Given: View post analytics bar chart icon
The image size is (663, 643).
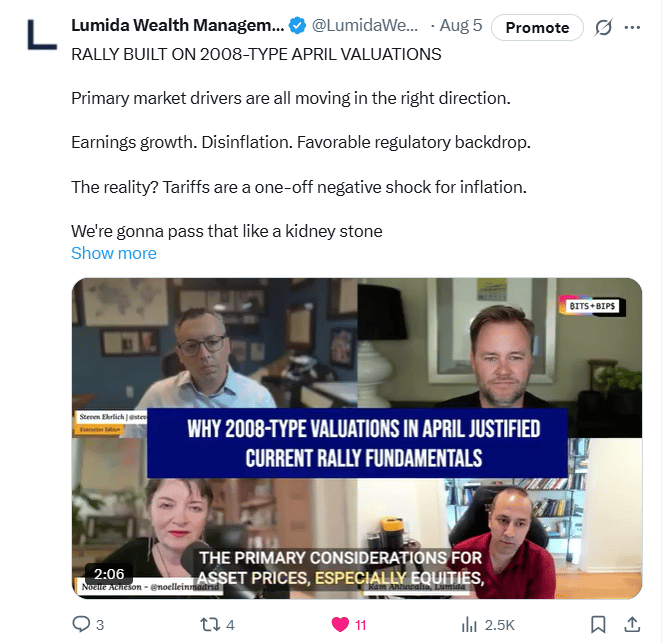Looking at the screenshot, I should click(x=469, y=624).
